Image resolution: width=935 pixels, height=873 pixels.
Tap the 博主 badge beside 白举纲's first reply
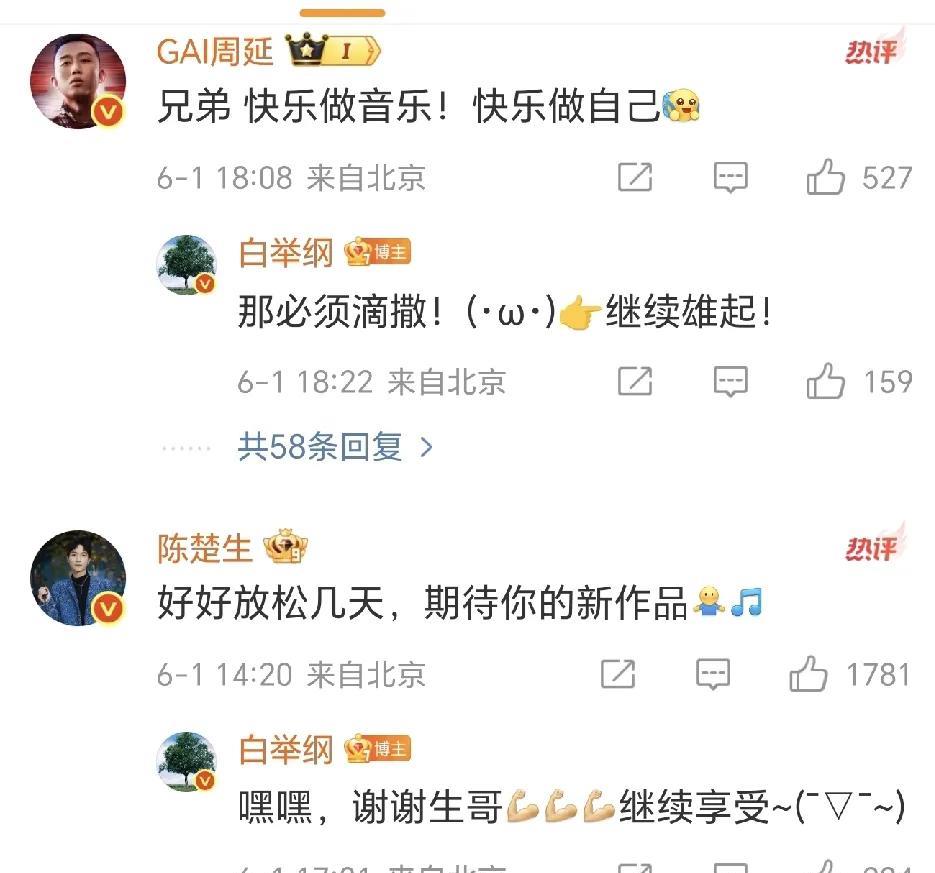pyautogui.click(x=378, y=252)
